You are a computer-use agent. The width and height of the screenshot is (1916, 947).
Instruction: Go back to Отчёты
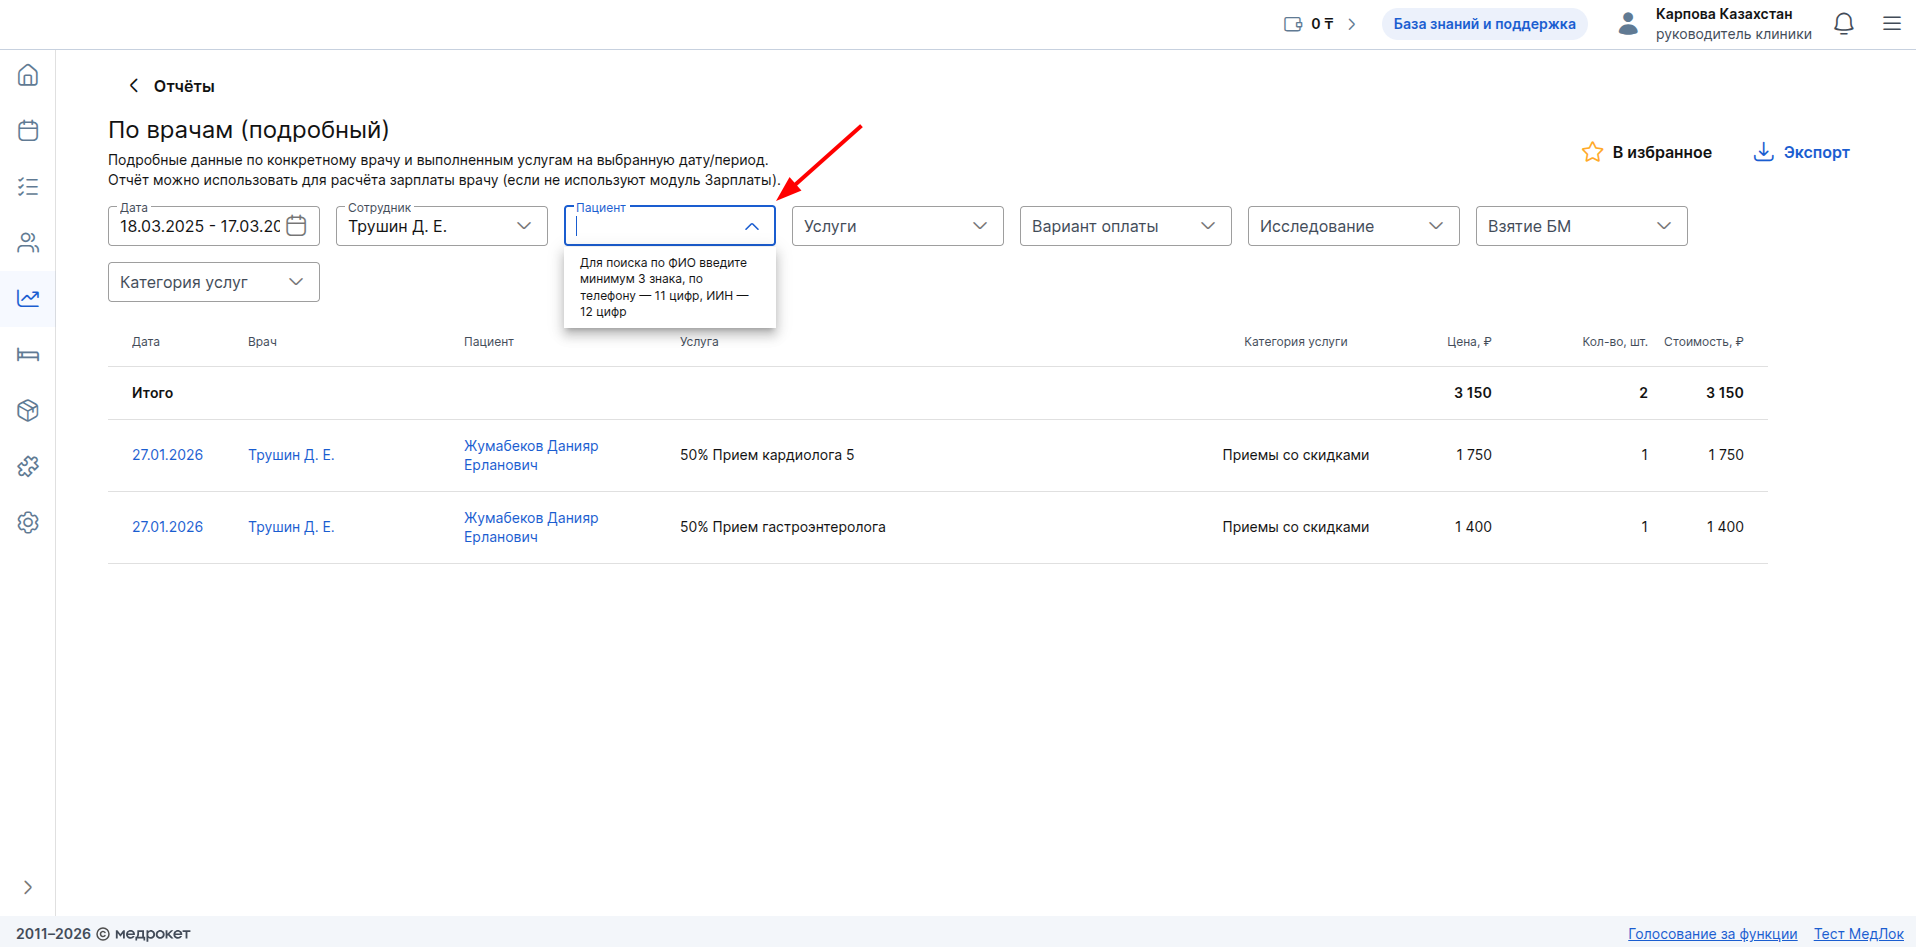[172, 86]
